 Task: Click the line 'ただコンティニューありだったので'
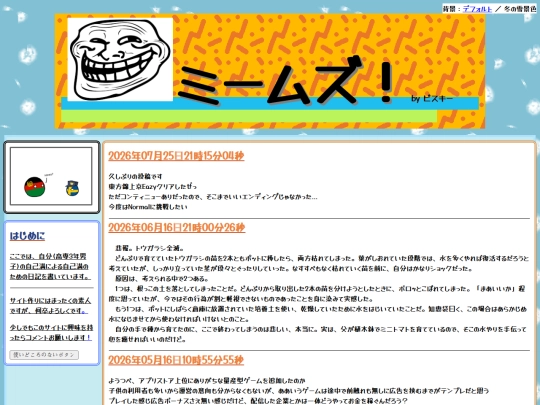pyautogui.click(x=213, y=197)
